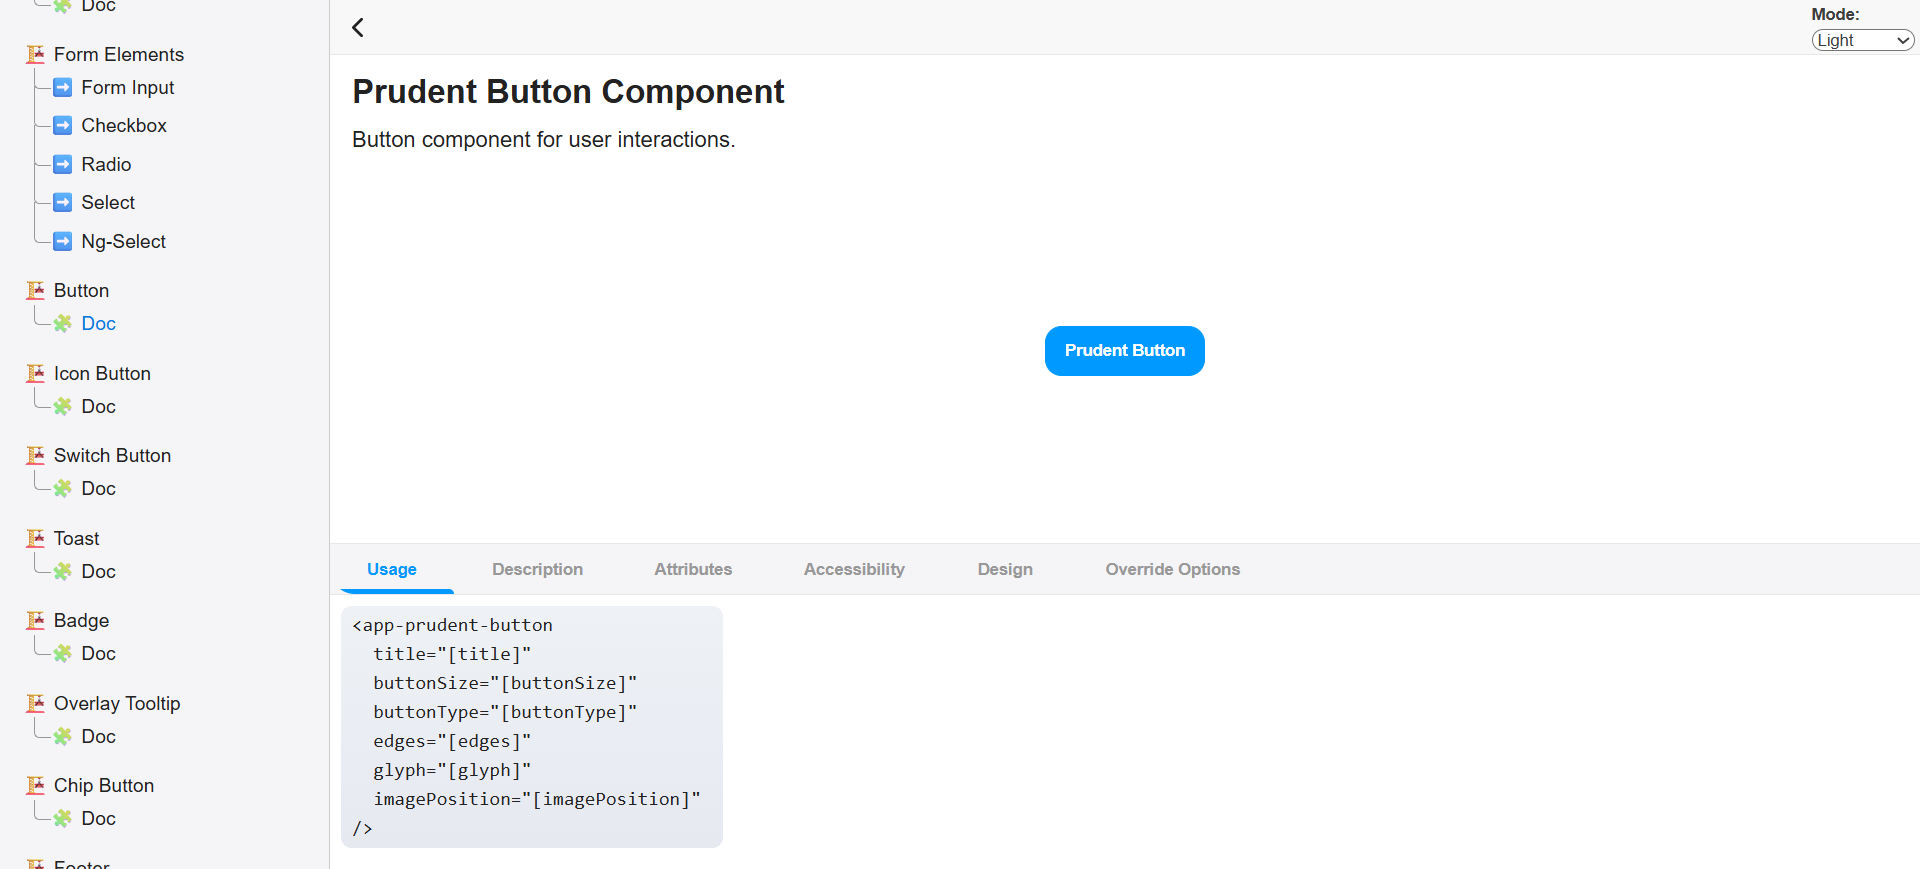Viewport: 1920px width, 869px height.
Task: Click the Icon Button folder icon
Action: [36, 373]
